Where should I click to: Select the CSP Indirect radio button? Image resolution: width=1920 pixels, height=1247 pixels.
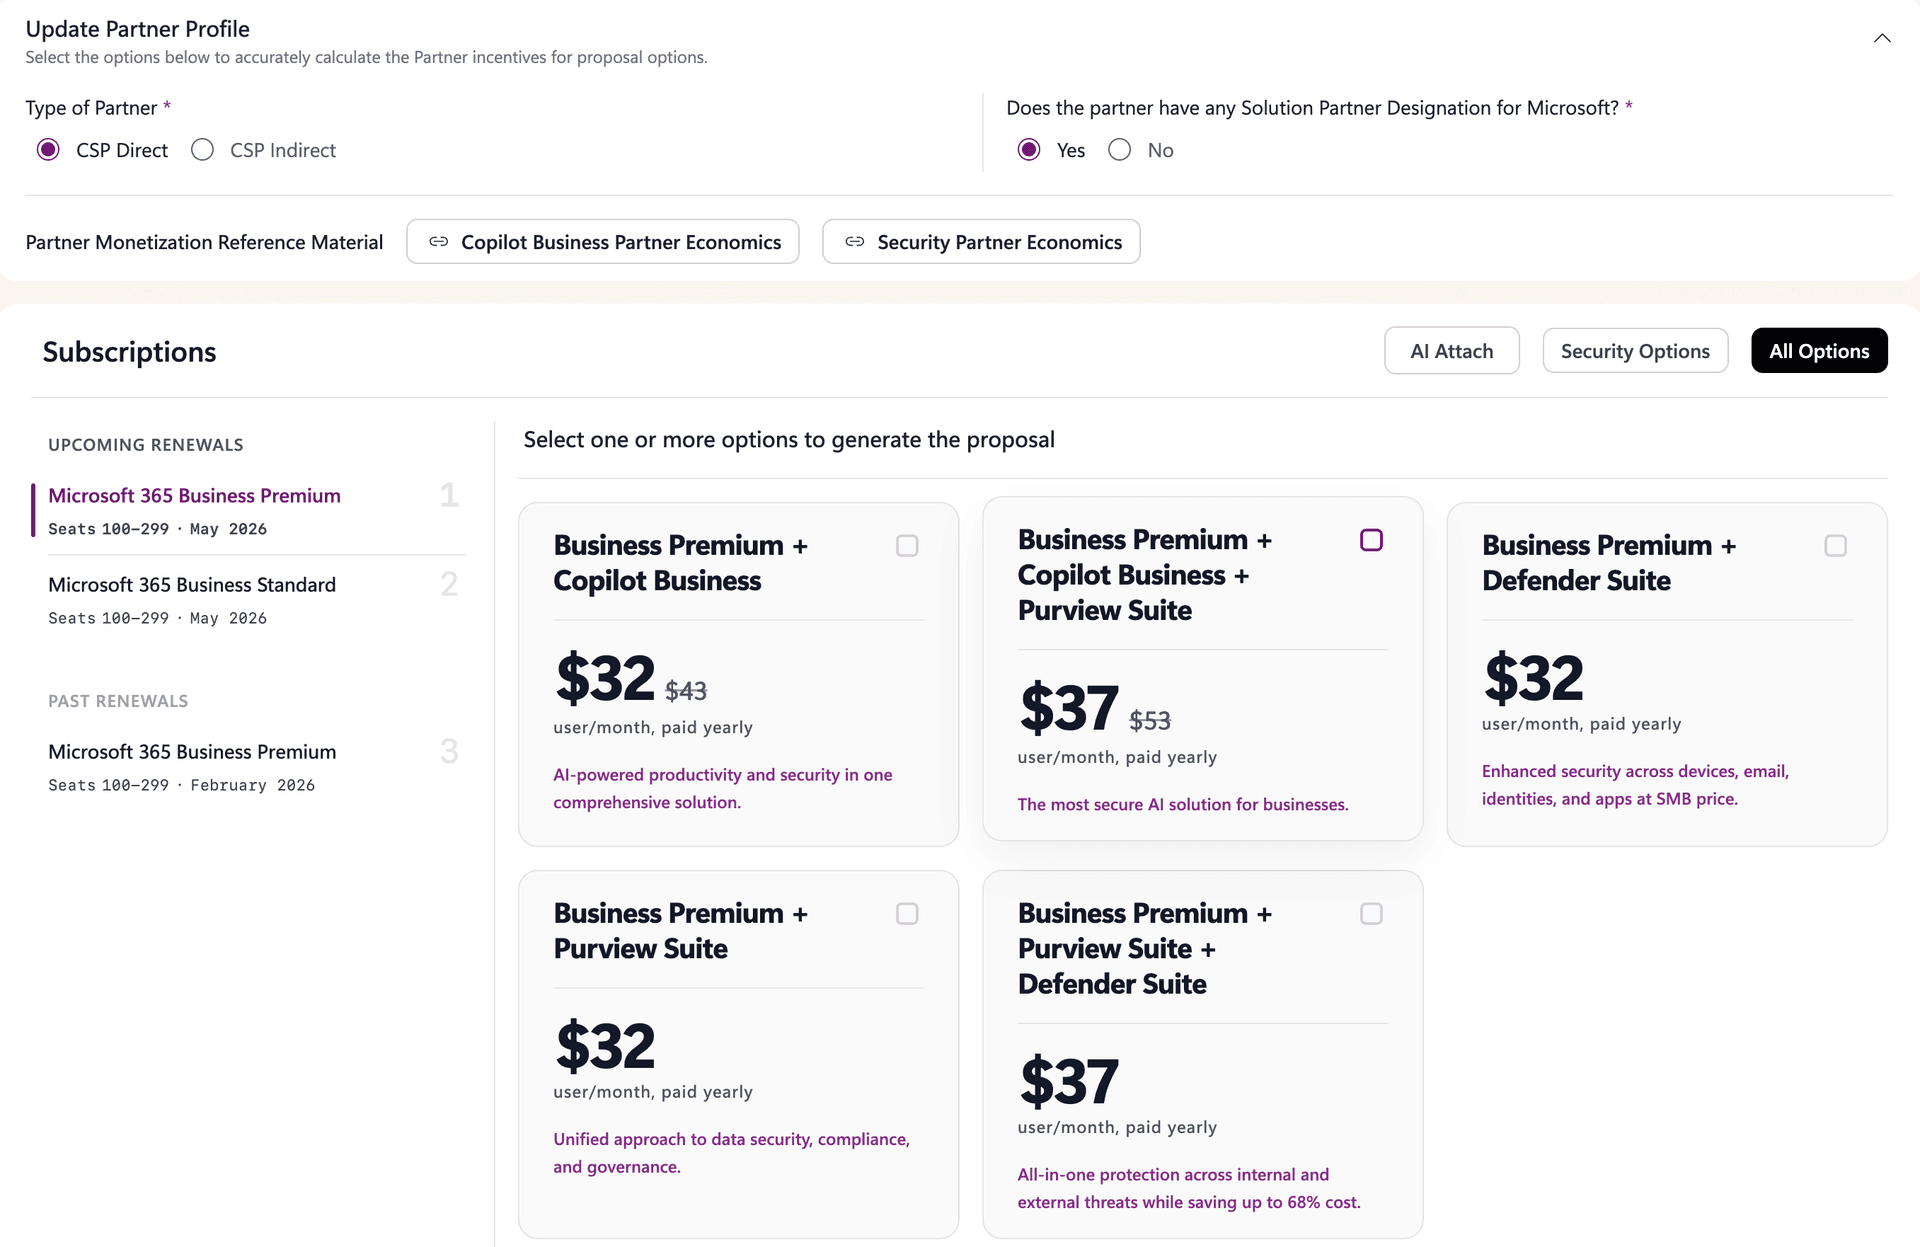tap(203, 150)
